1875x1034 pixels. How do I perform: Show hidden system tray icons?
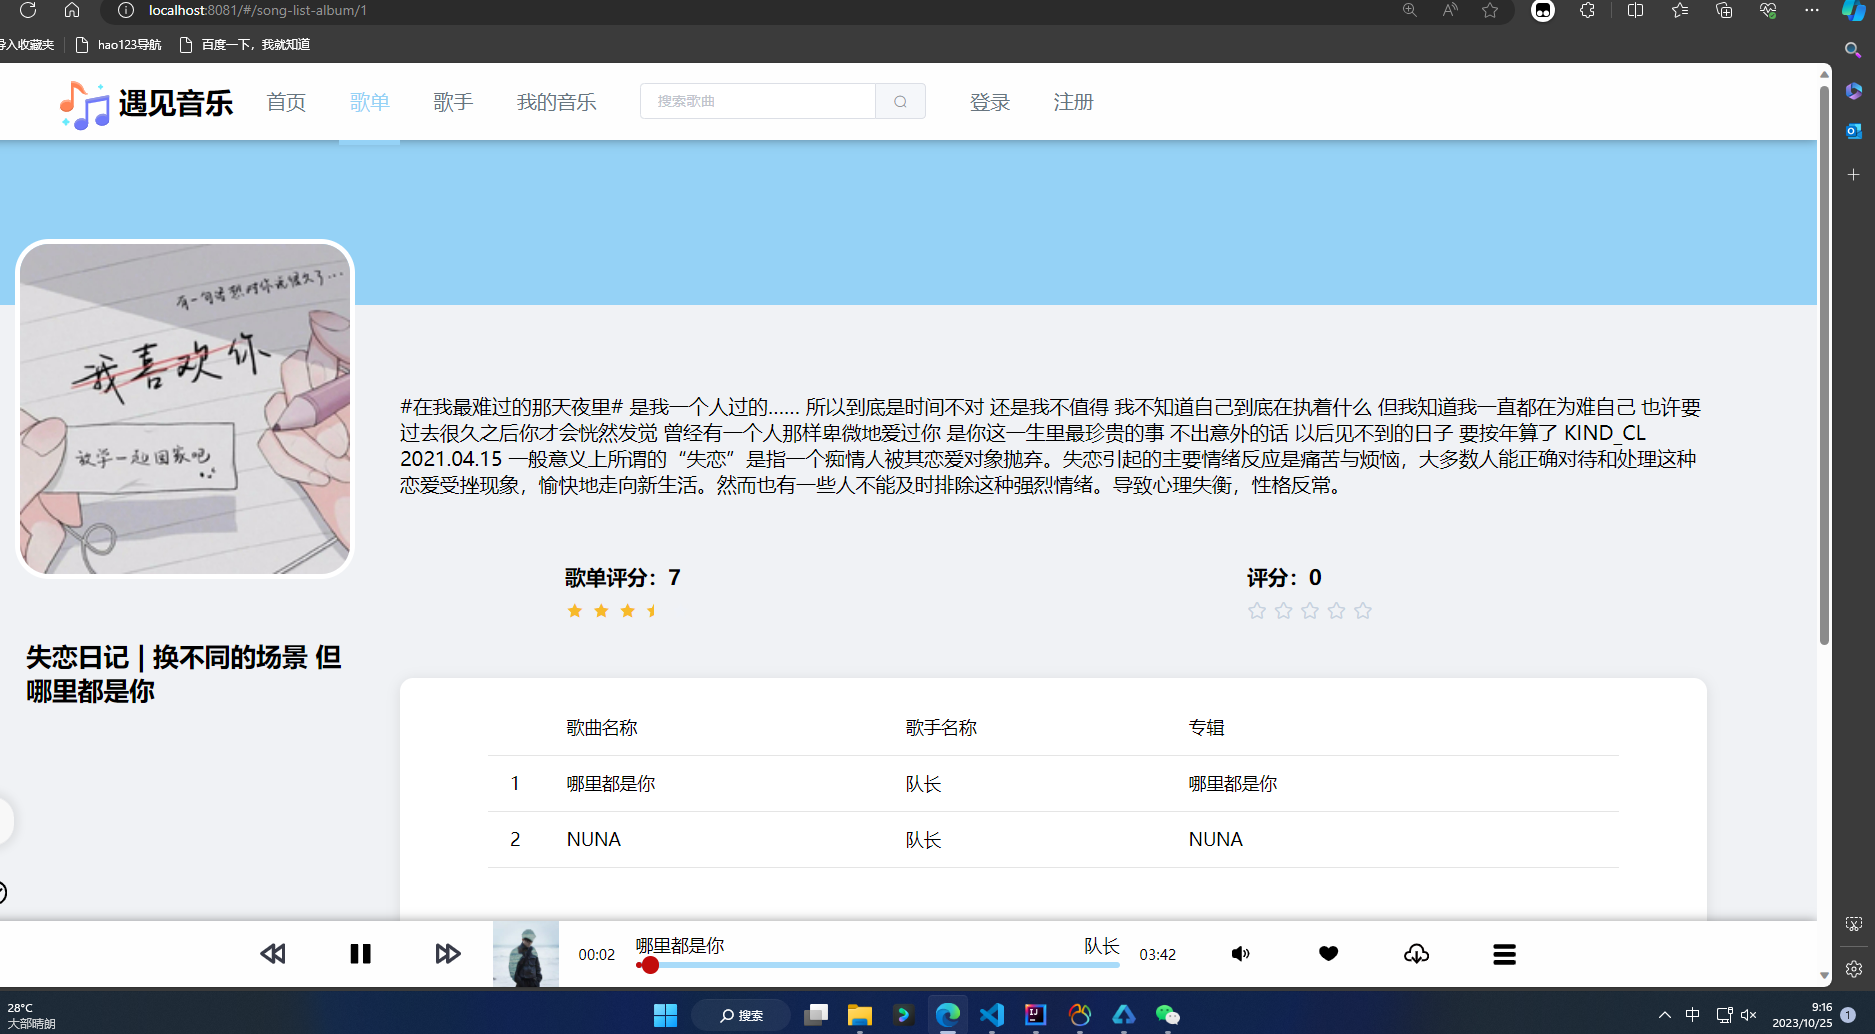(1664, 1015)
